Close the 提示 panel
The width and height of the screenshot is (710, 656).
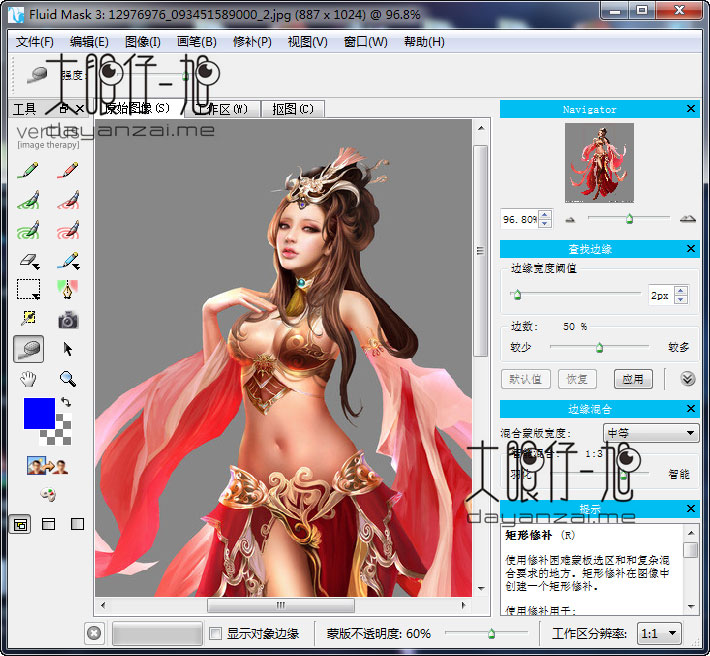[x=691, y=509]
